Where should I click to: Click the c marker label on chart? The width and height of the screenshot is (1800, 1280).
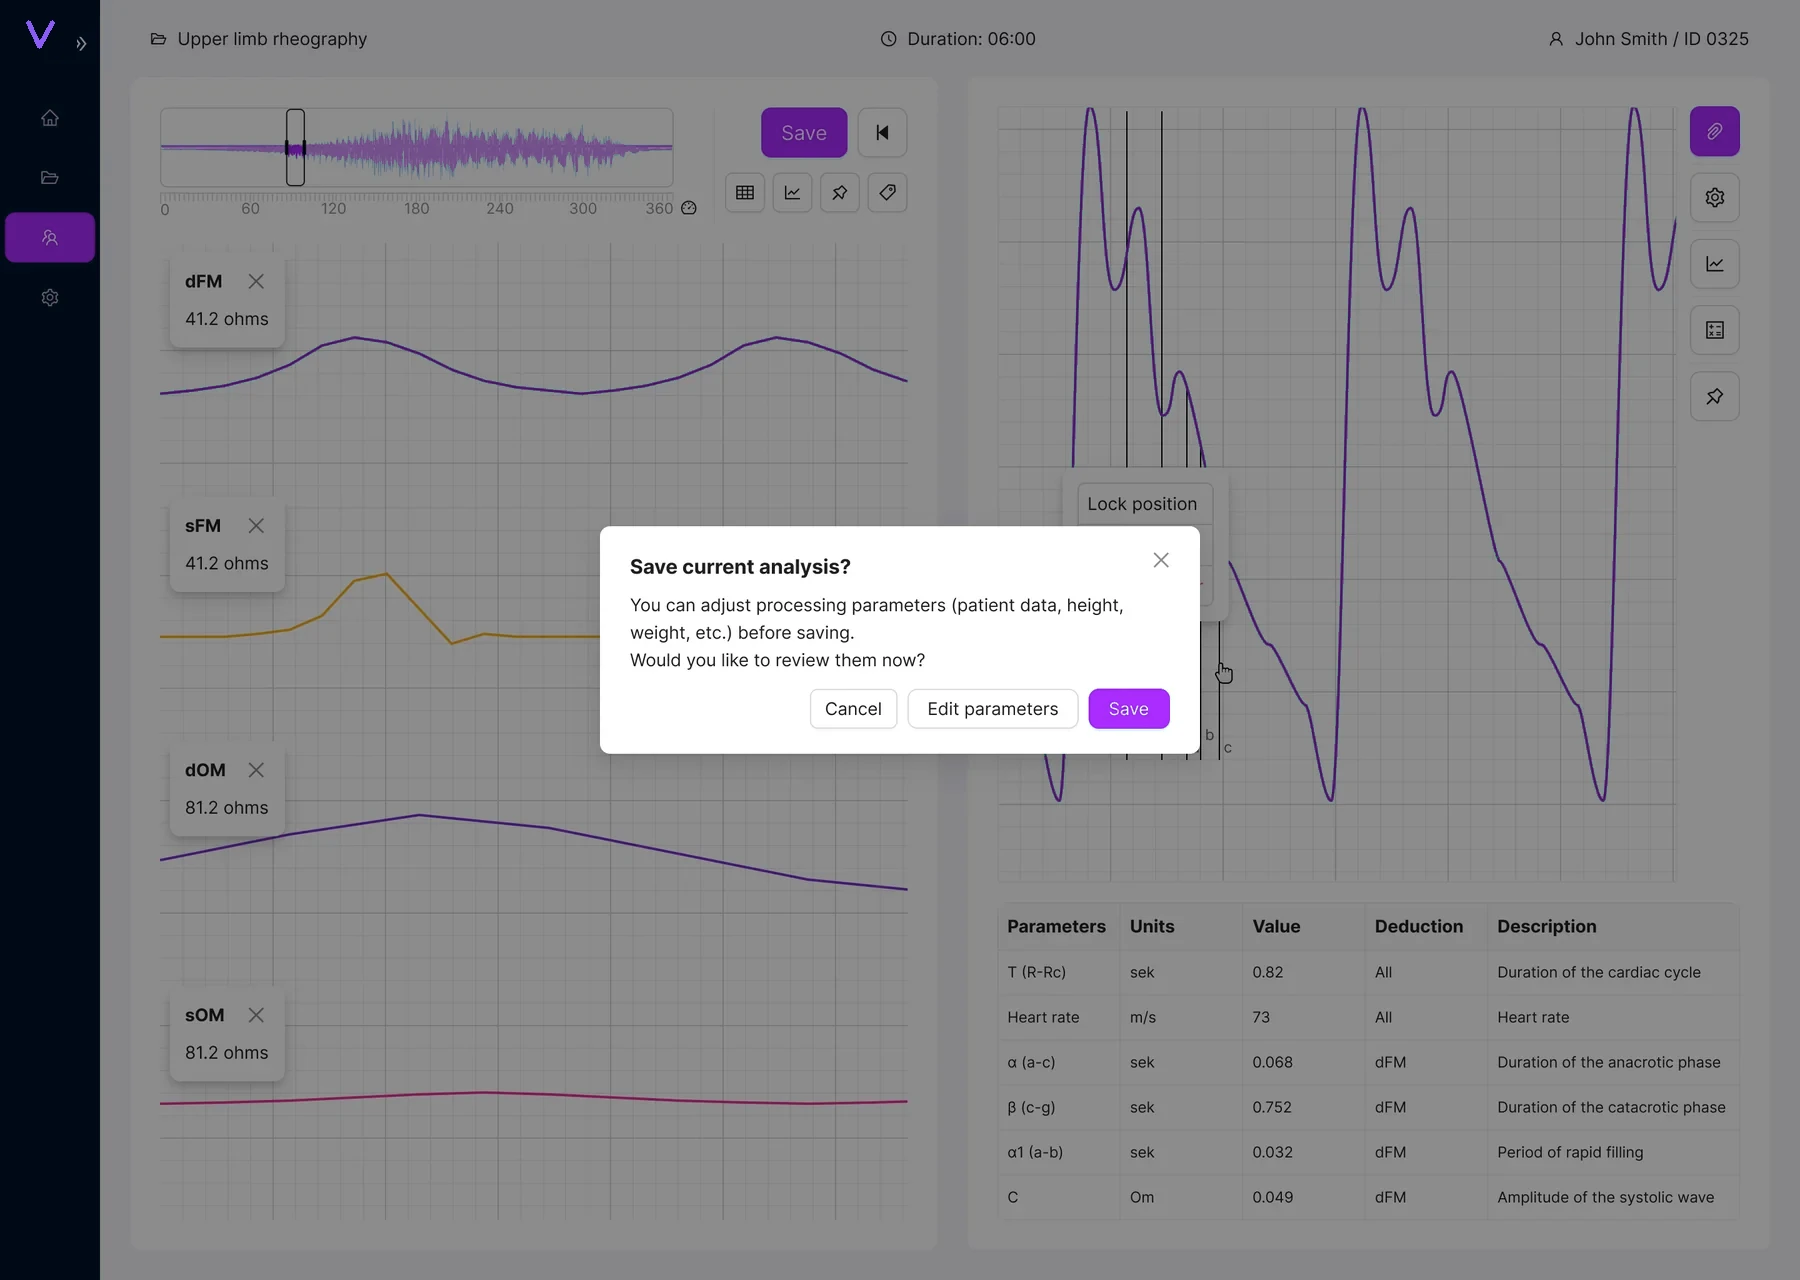[1228, 748]
